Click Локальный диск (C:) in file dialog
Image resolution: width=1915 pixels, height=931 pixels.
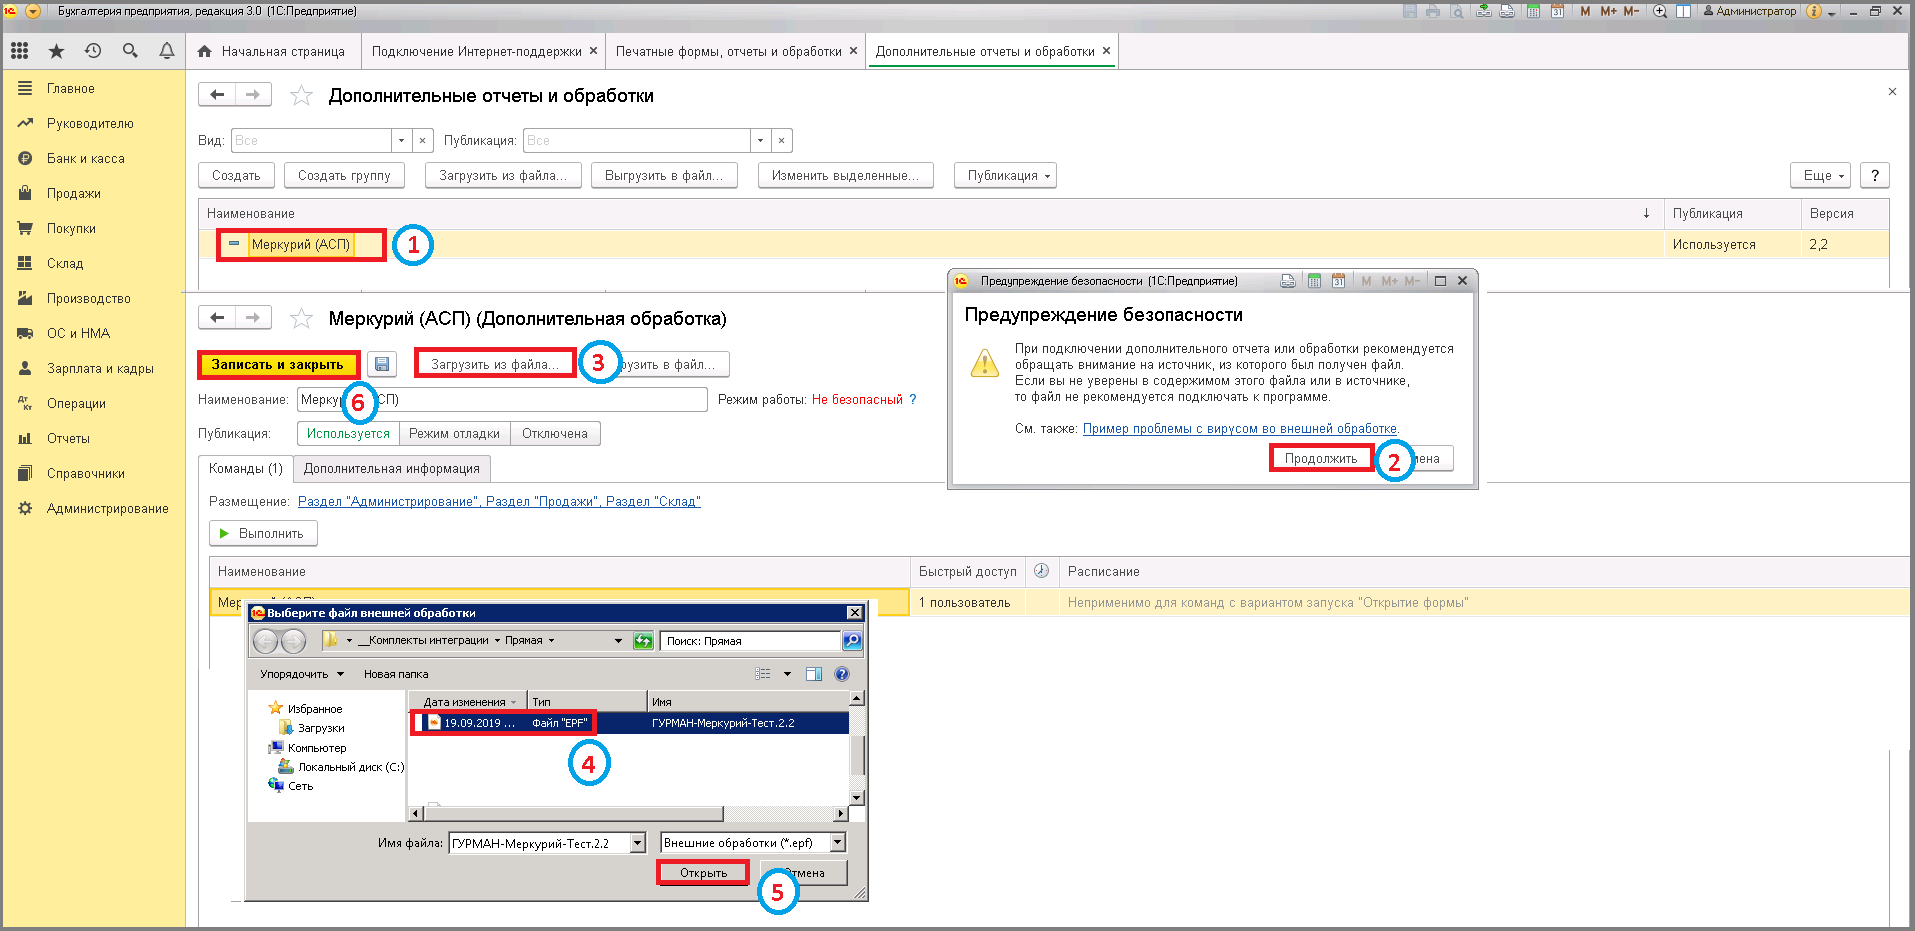(x=340, y=767)
